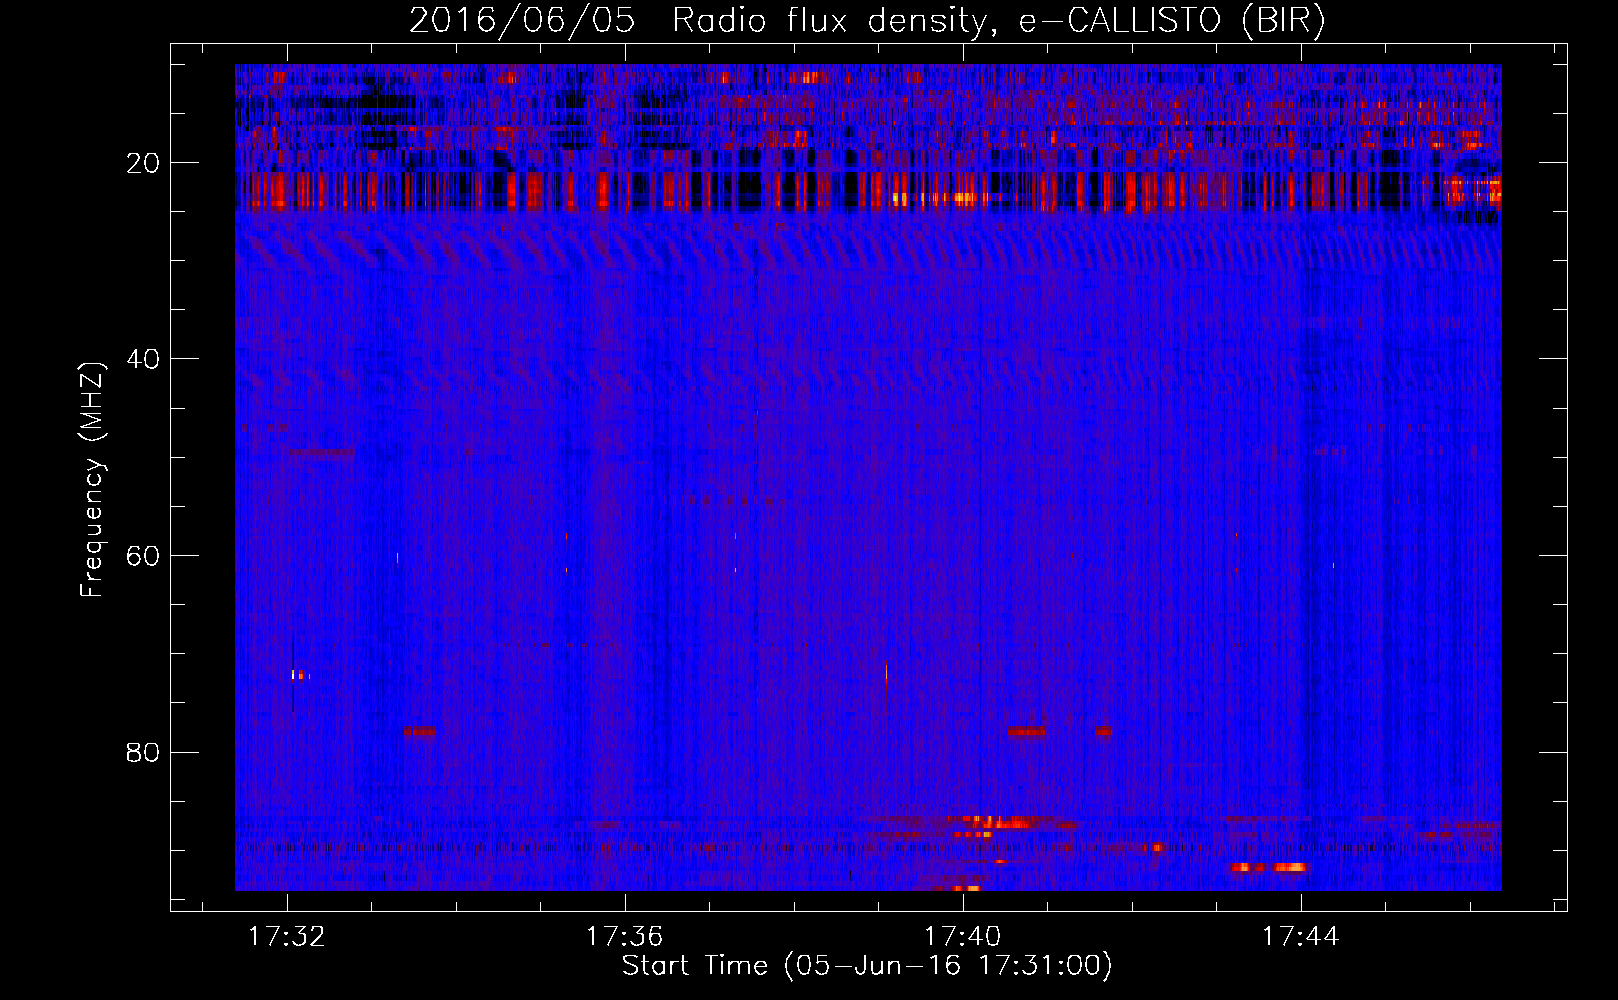Click the 60 MHz frequency tick label
The width and height of the screenshot is (1618, 1000).
point(143,556)
